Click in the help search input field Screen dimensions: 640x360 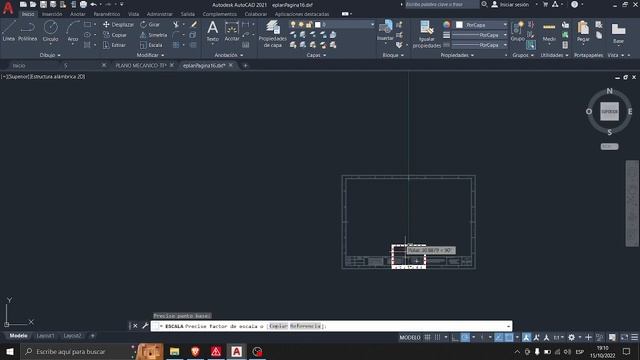click(x=442, y=4)
